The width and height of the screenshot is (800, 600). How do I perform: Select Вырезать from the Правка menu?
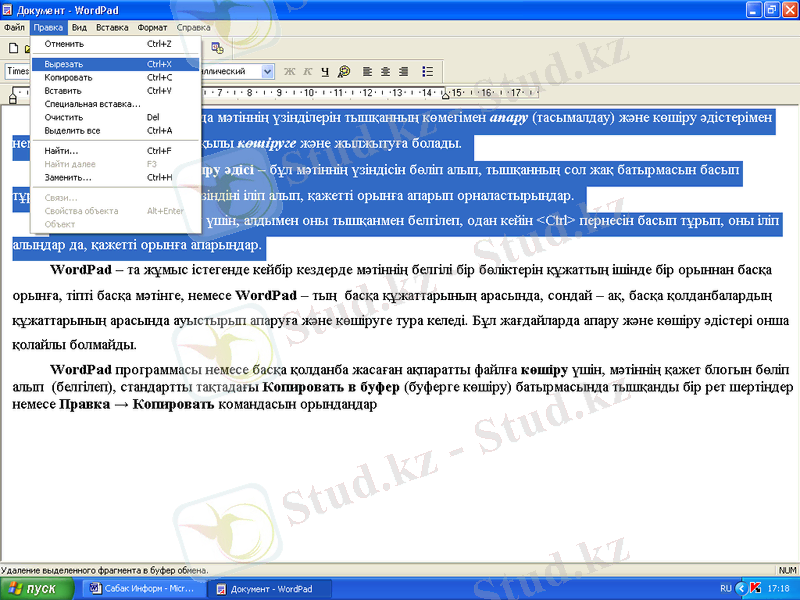64,64
